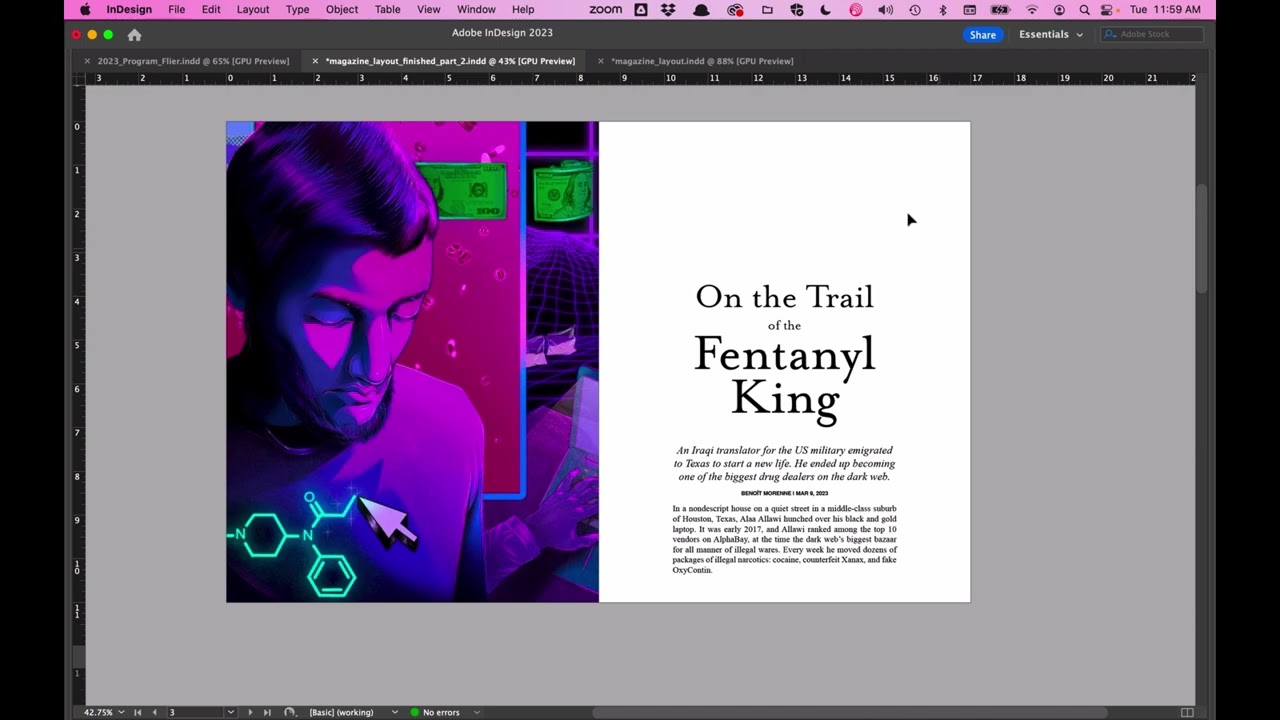Click the keyboard input menu bar icon
Viewport: 1280px width, 720px height.
coord(969,10)
